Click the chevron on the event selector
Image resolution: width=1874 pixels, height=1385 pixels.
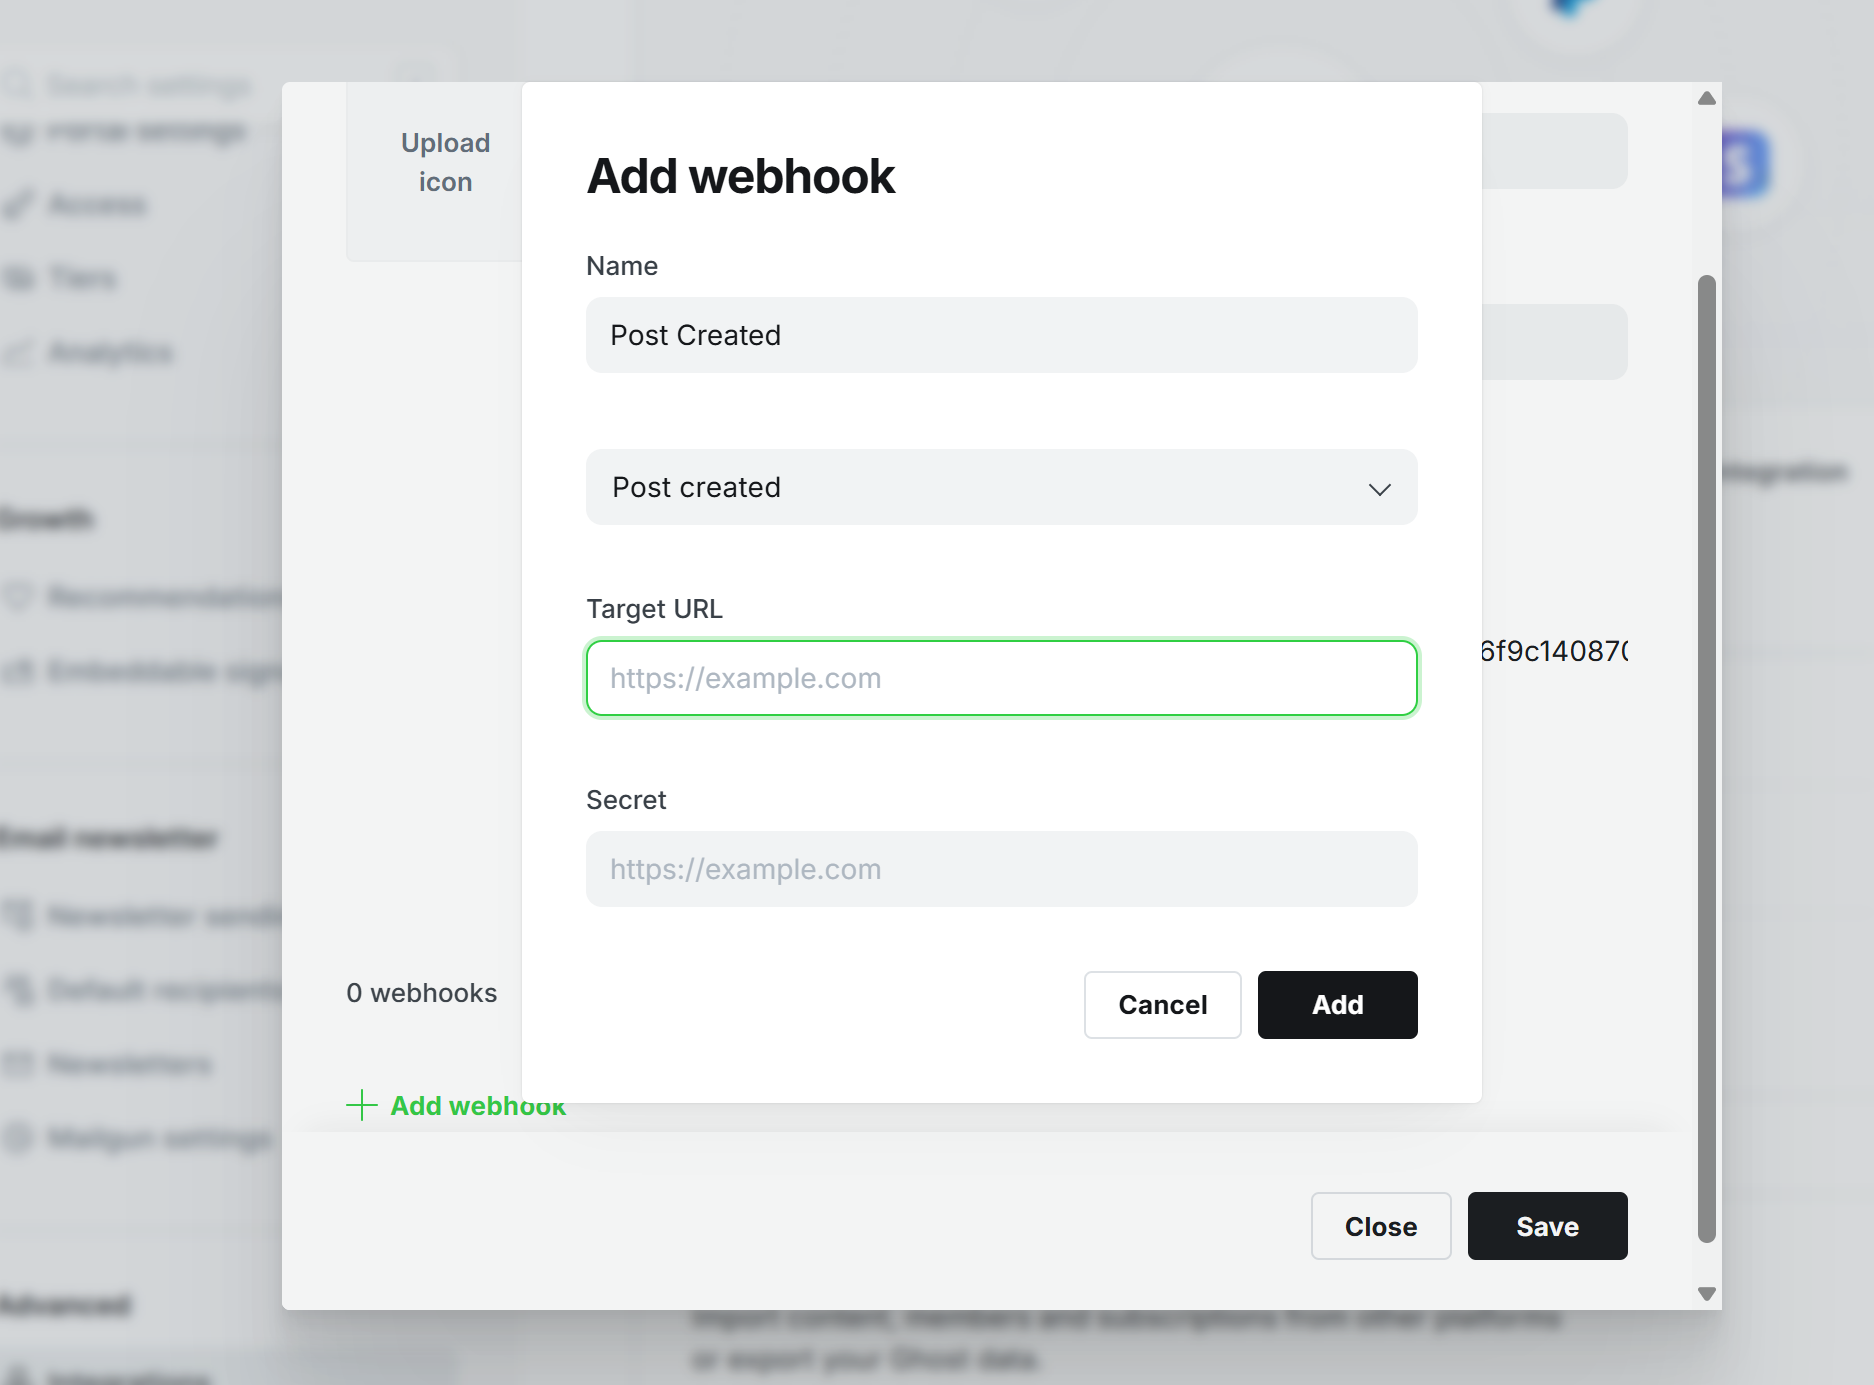tap(1379, 489)
